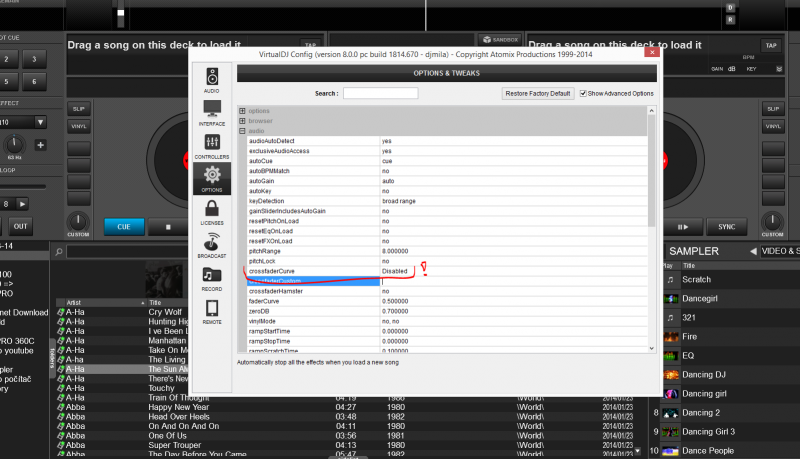Open the Record section

(212, 278)
